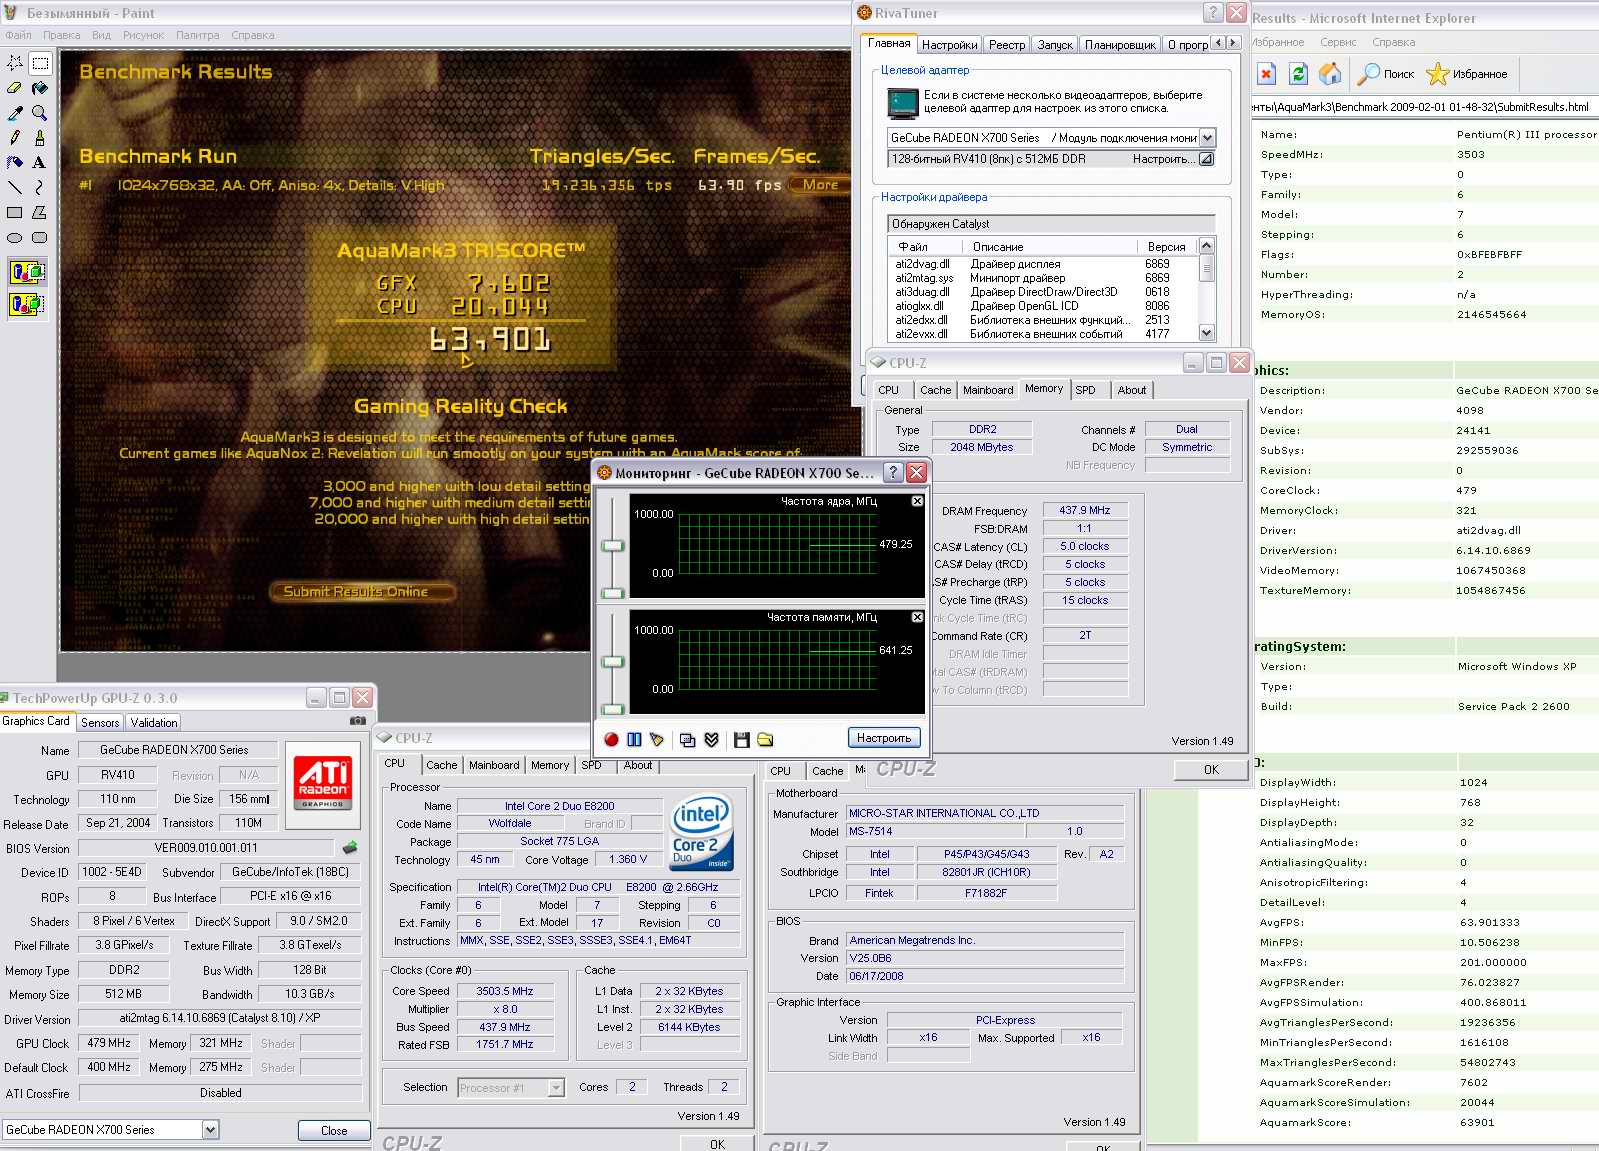Open the target adapter dropdown in RivaTuner

point(1207,138)
